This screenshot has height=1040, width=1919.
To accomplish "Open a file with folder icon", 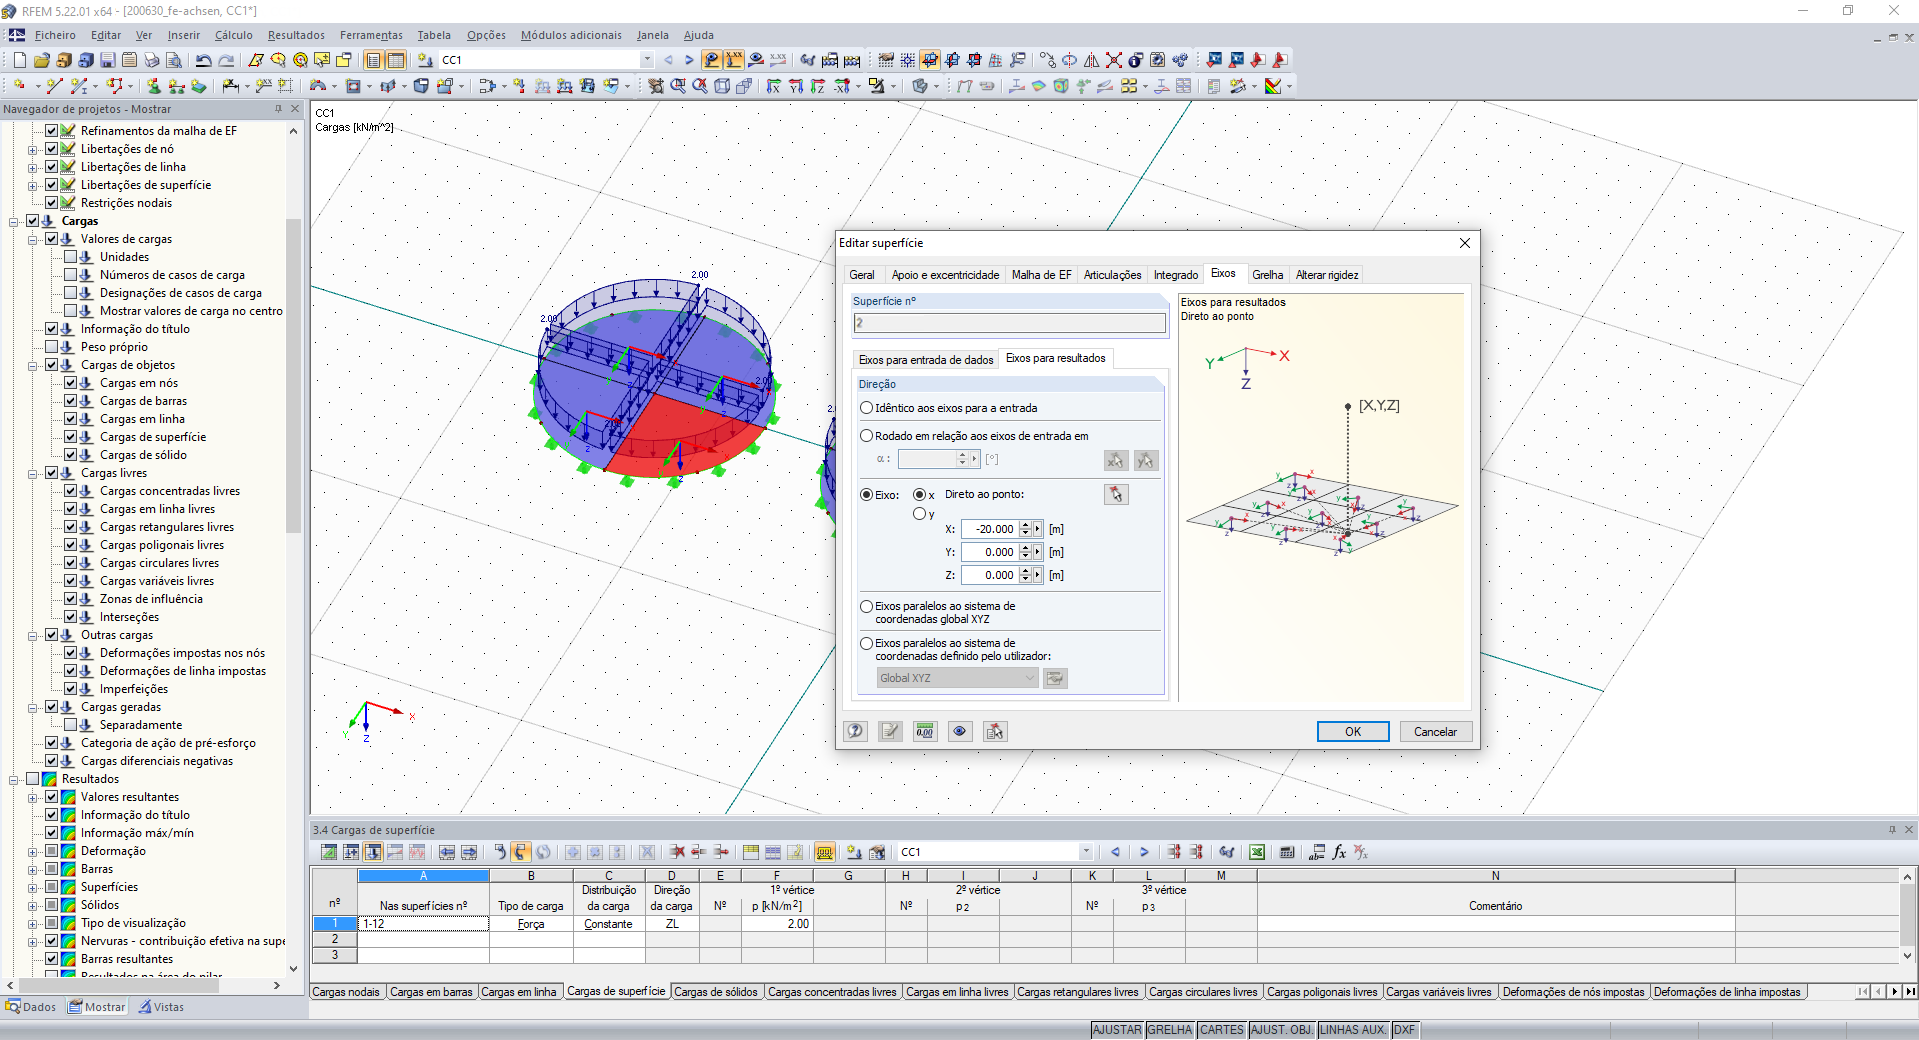I will [41, 60].
